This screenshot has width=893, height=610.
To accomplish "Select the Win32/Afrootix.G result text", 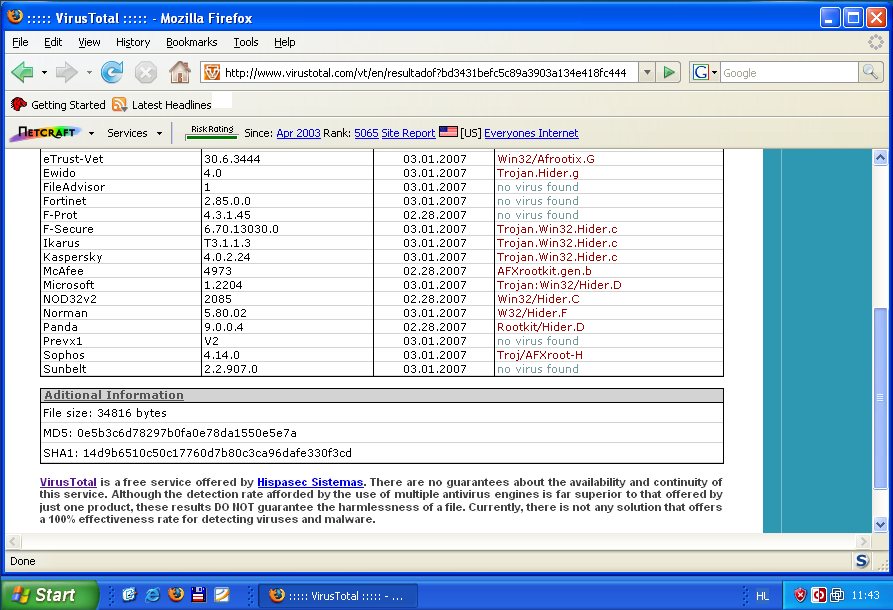I will [545, 159].
